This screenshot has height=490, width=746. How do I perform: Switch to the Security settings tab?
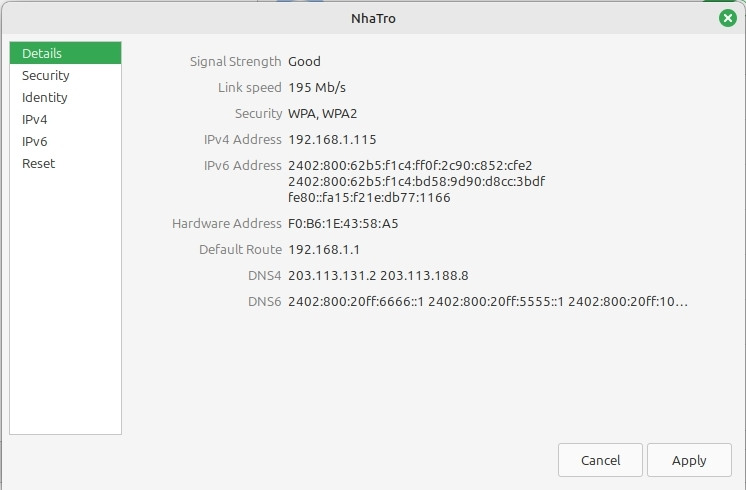(x=46, y=75)
